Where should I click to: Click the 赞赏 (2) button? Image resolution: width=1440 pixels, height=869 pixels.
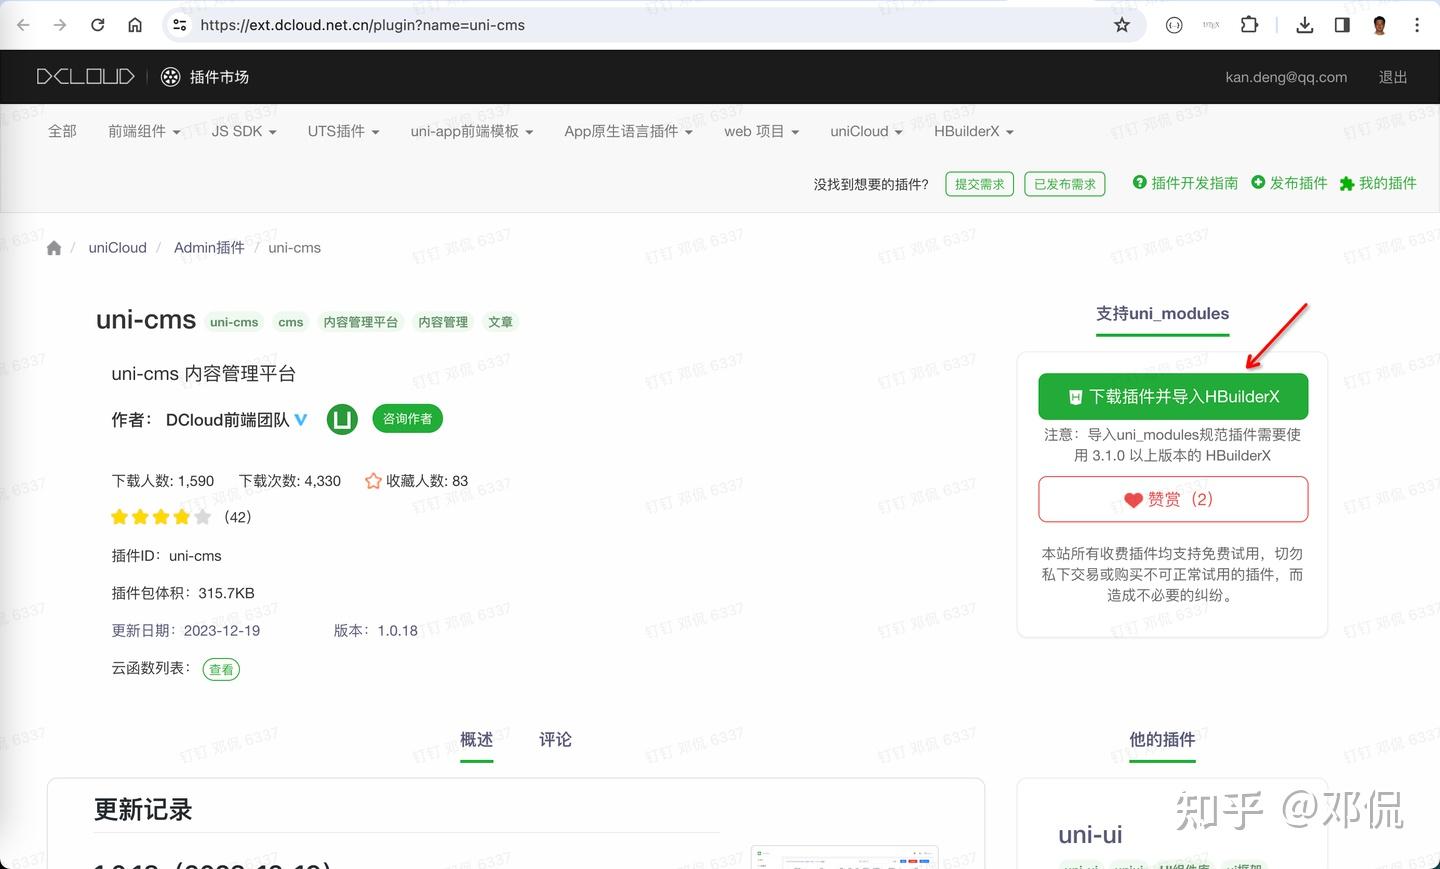(1173, 499)
